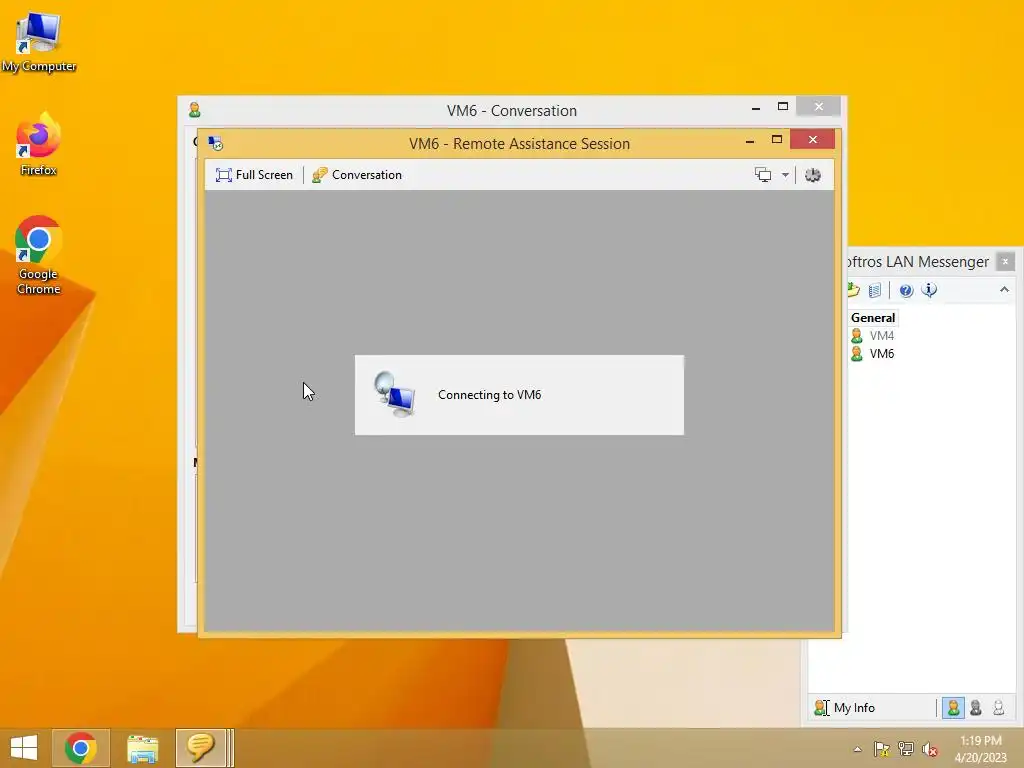Image resolution: width=1024 pixels, height=768 pixels.
Task: Open the Firefox desktop shortcut
Action: click(39, 144)
